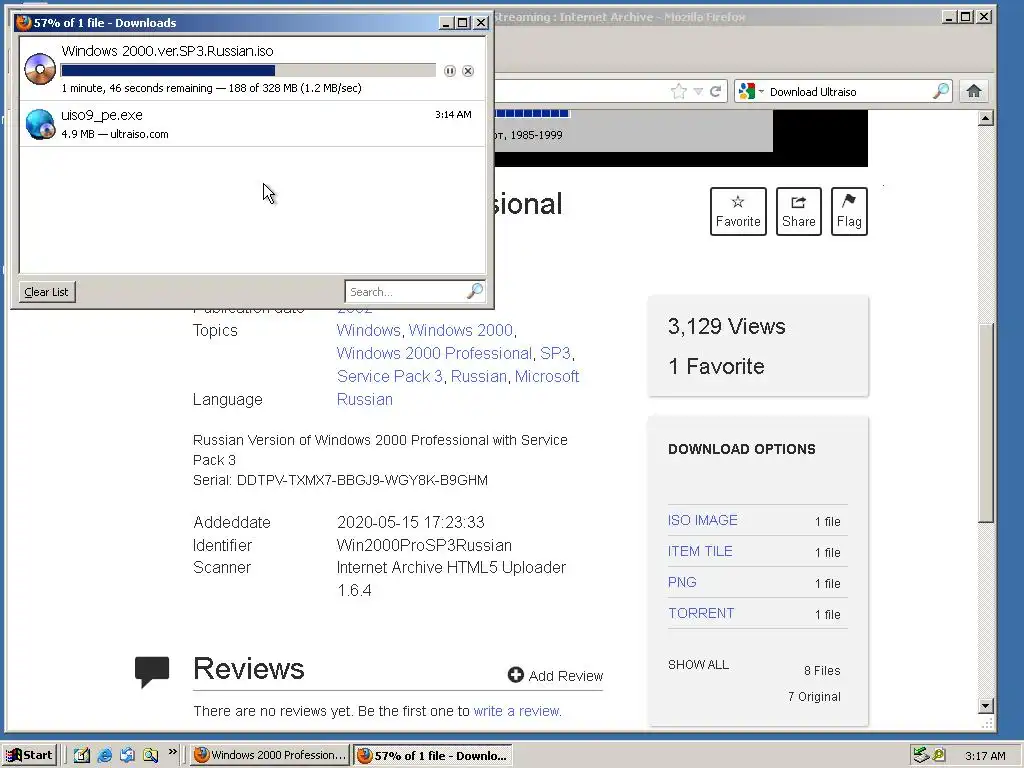
Task: Open the TORRENT download option
Action: (701, 613)
